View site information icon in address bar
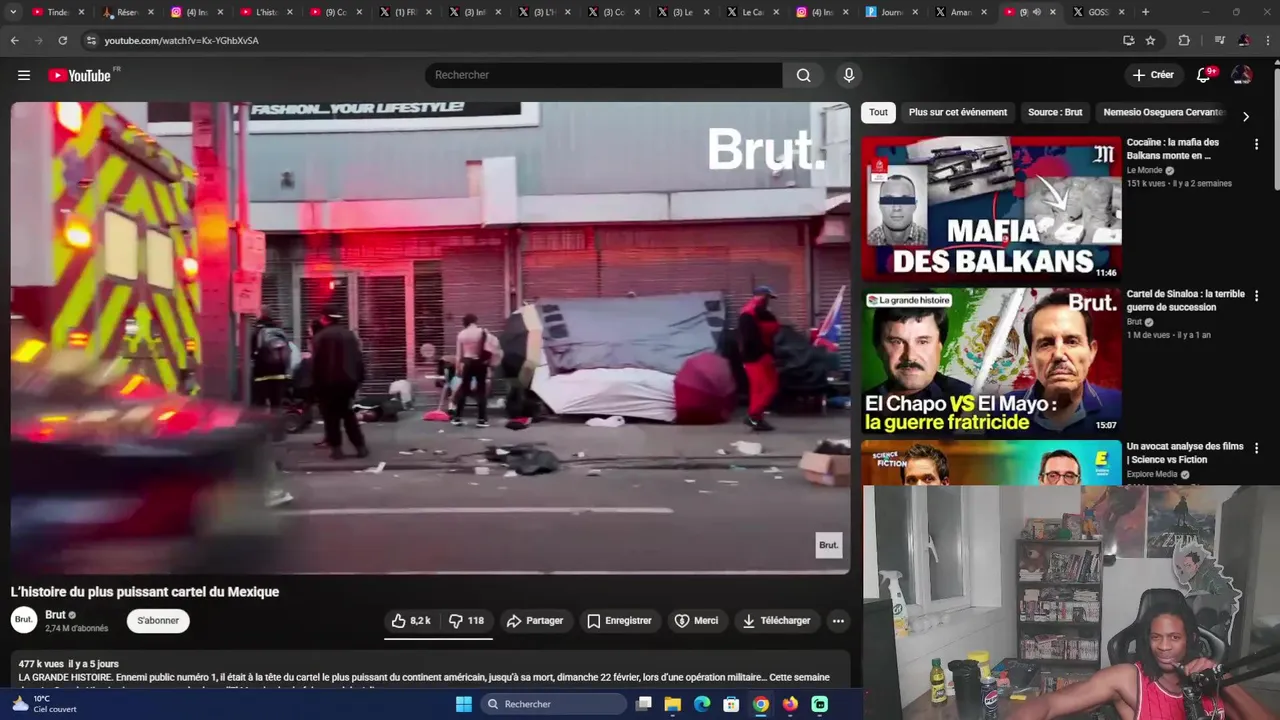This screenshot has width=1280, height=720. [91, 40]
